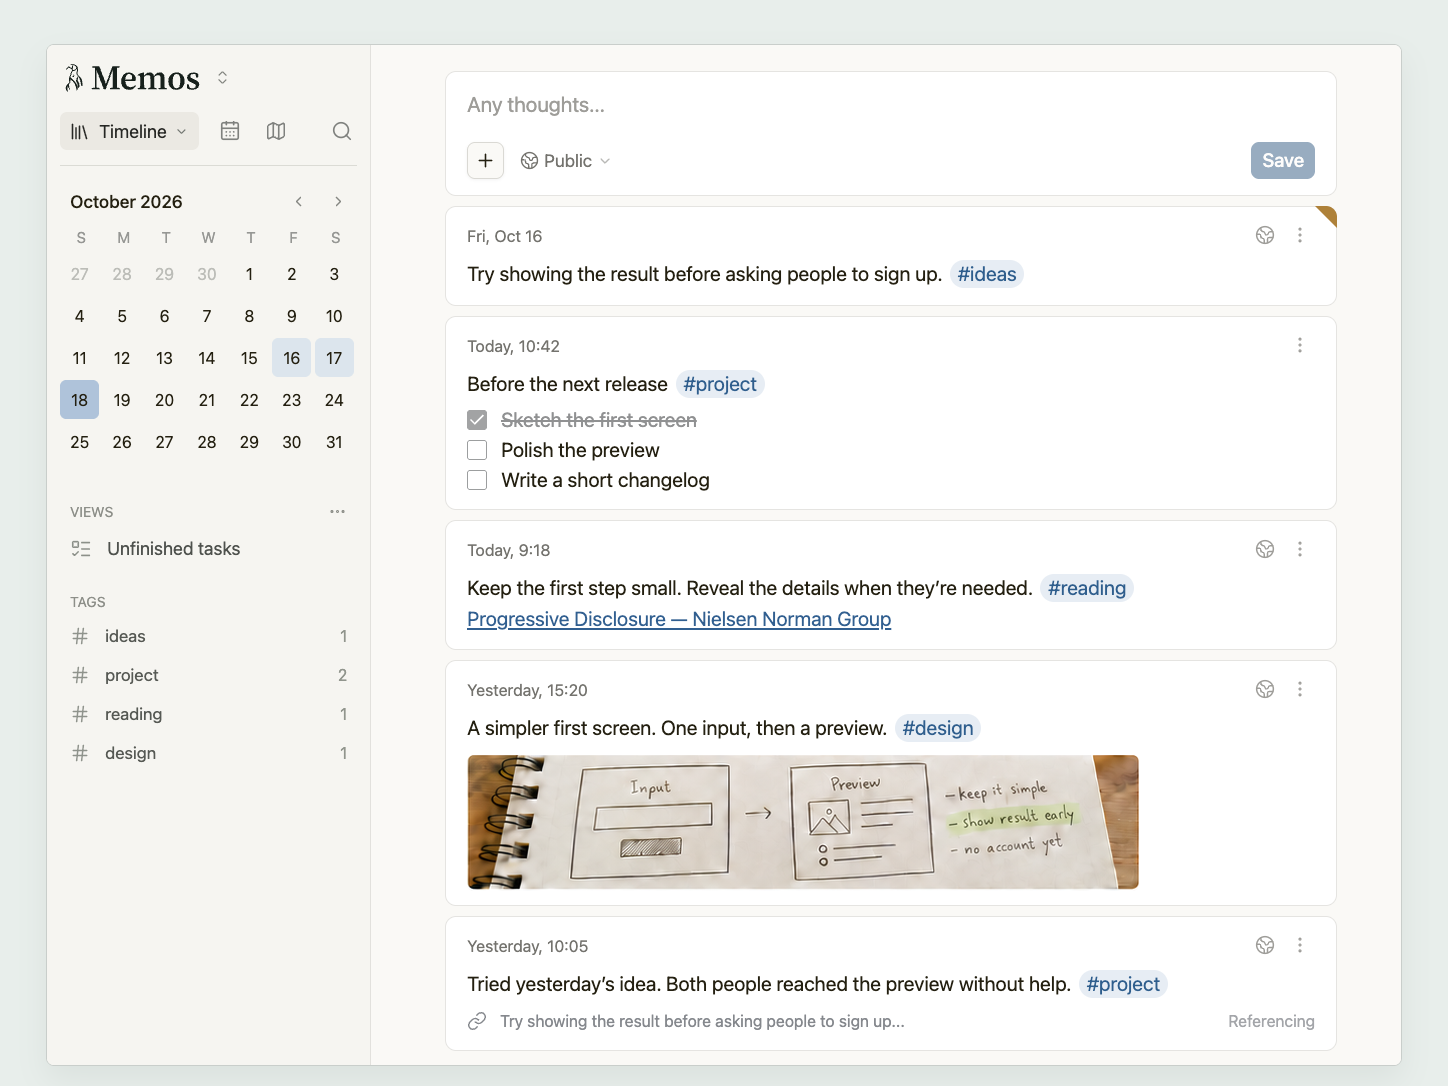This screenshot has width=1448, height=1086.
Task: Go to next month in calendar
Action: 338,201
